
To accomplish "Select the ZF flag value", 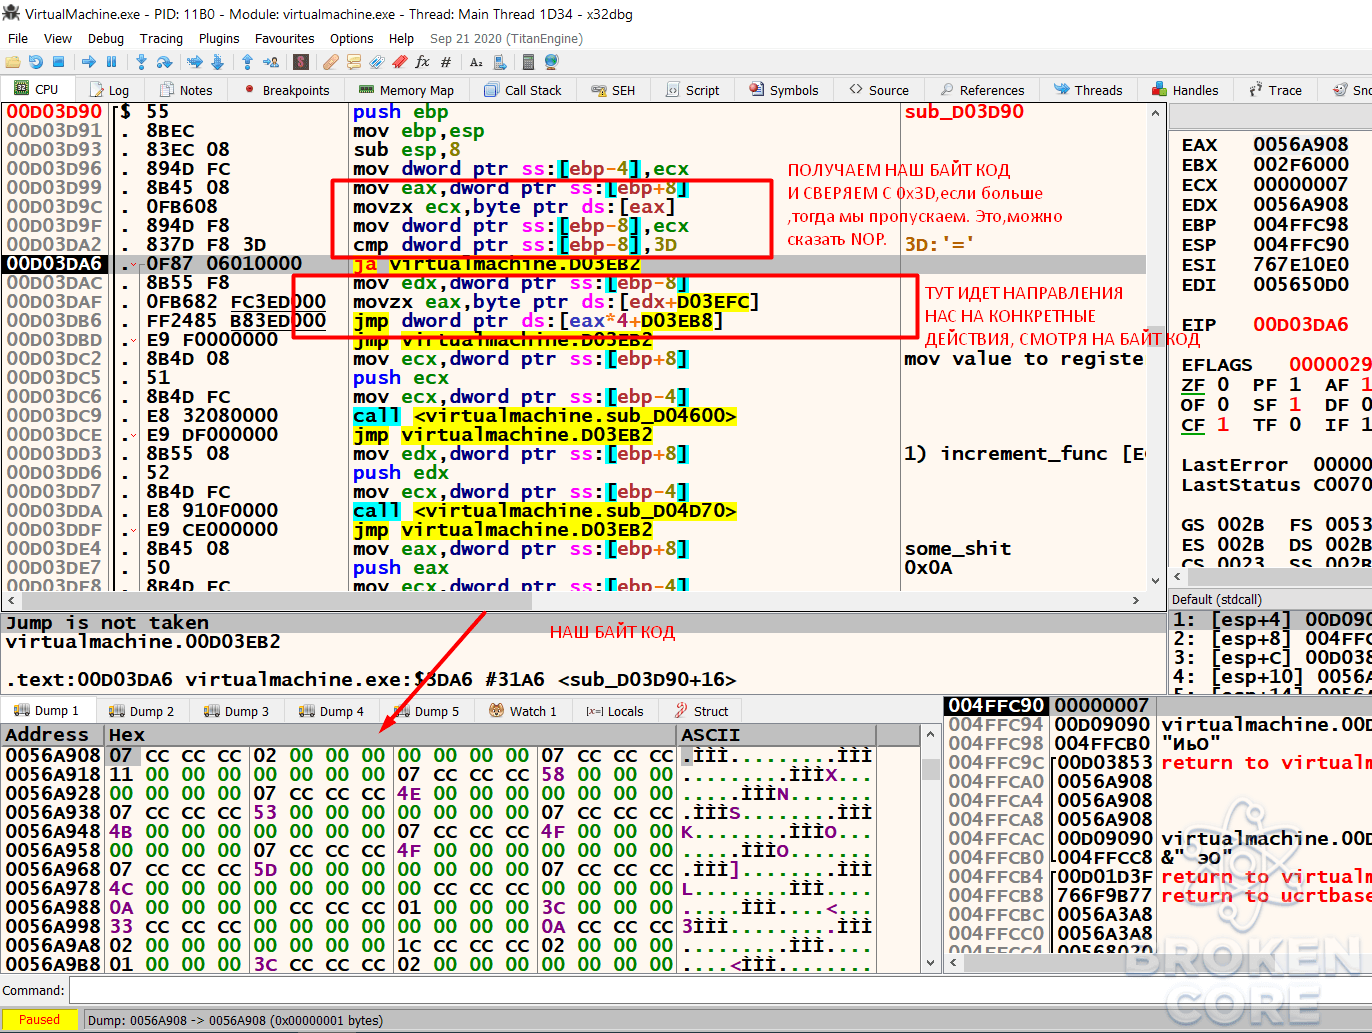I will pyautogui.click(x=1222, y=385).
